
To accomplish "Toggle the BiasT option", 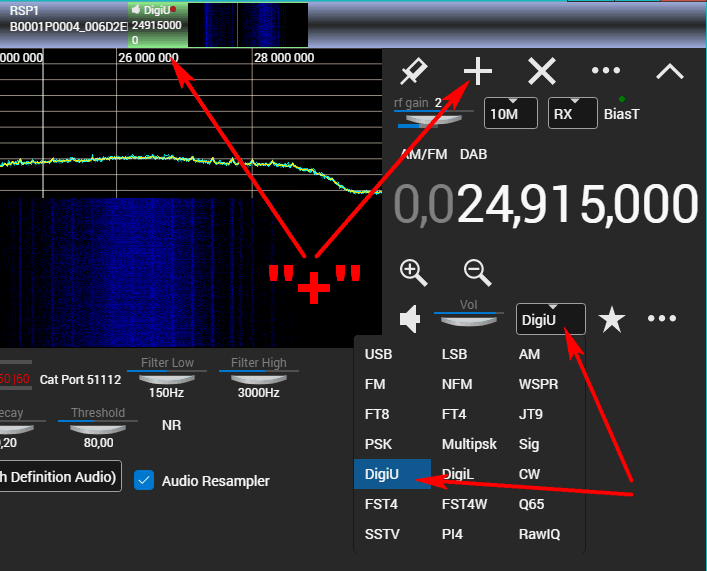I will 621,113.
